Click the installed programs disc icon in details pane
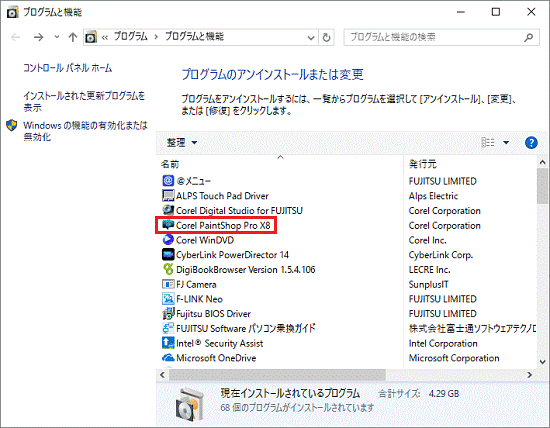 click(189, 404)
